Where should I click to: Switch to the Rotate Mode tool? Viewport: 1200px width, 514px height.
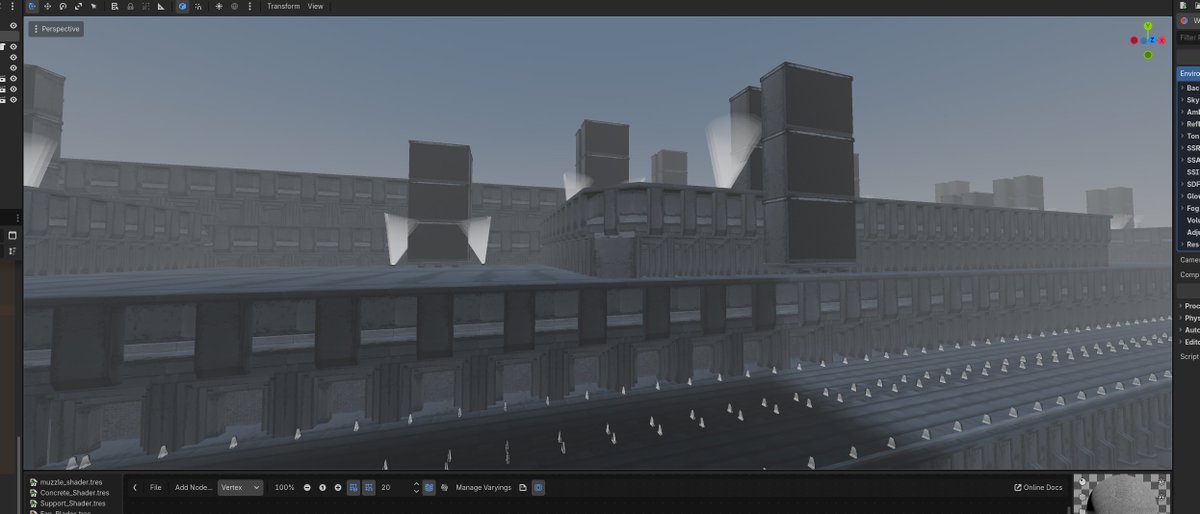63,6
